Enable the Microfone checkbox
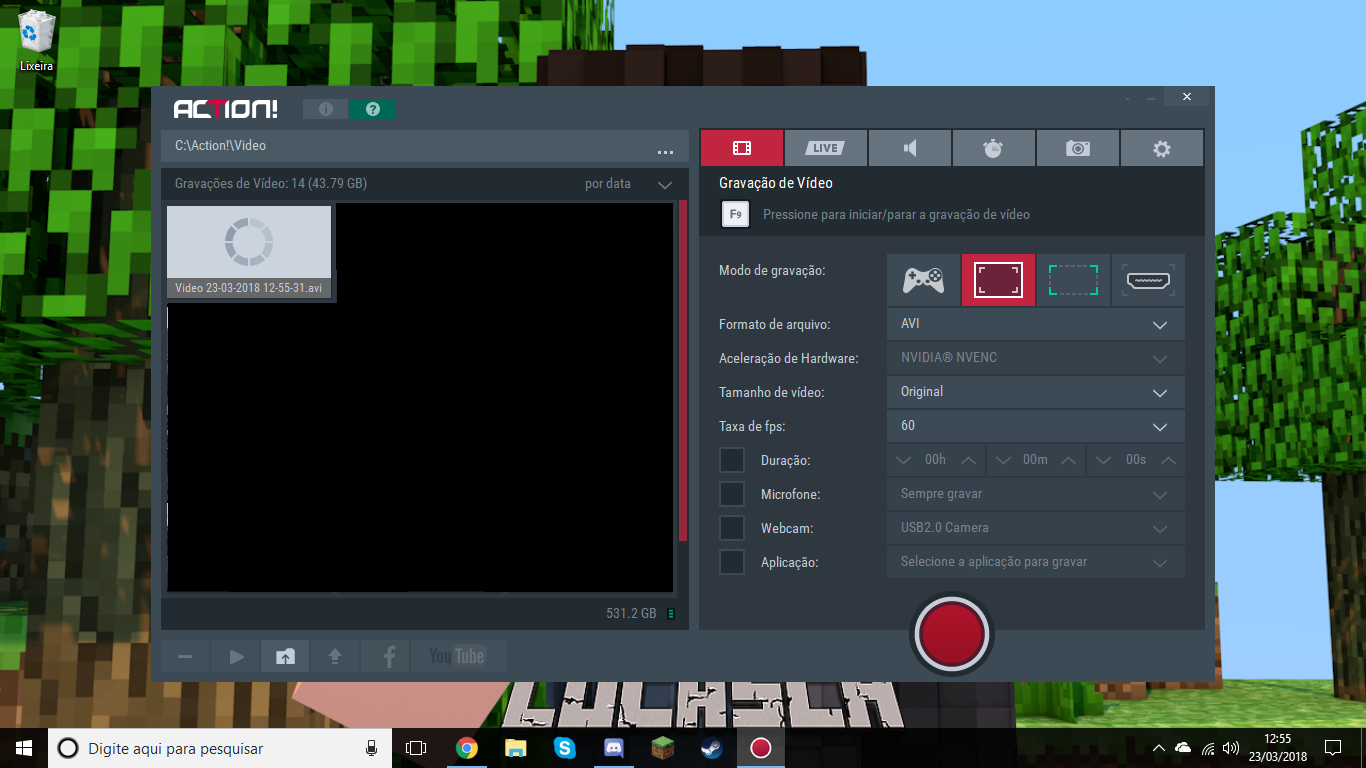1366x768 pixels. click(732, 494)
